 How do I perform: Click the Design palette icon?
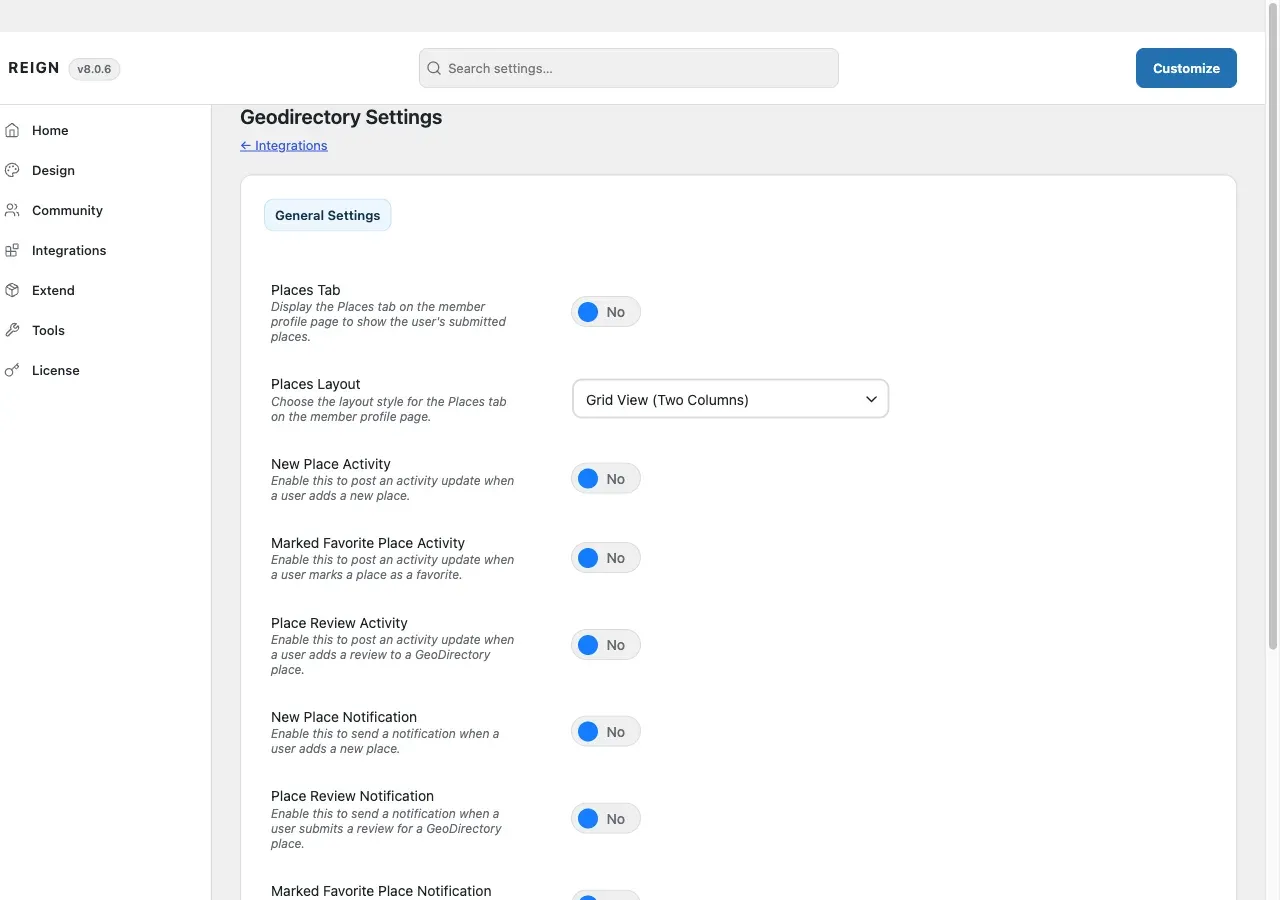tap(12, 170)
